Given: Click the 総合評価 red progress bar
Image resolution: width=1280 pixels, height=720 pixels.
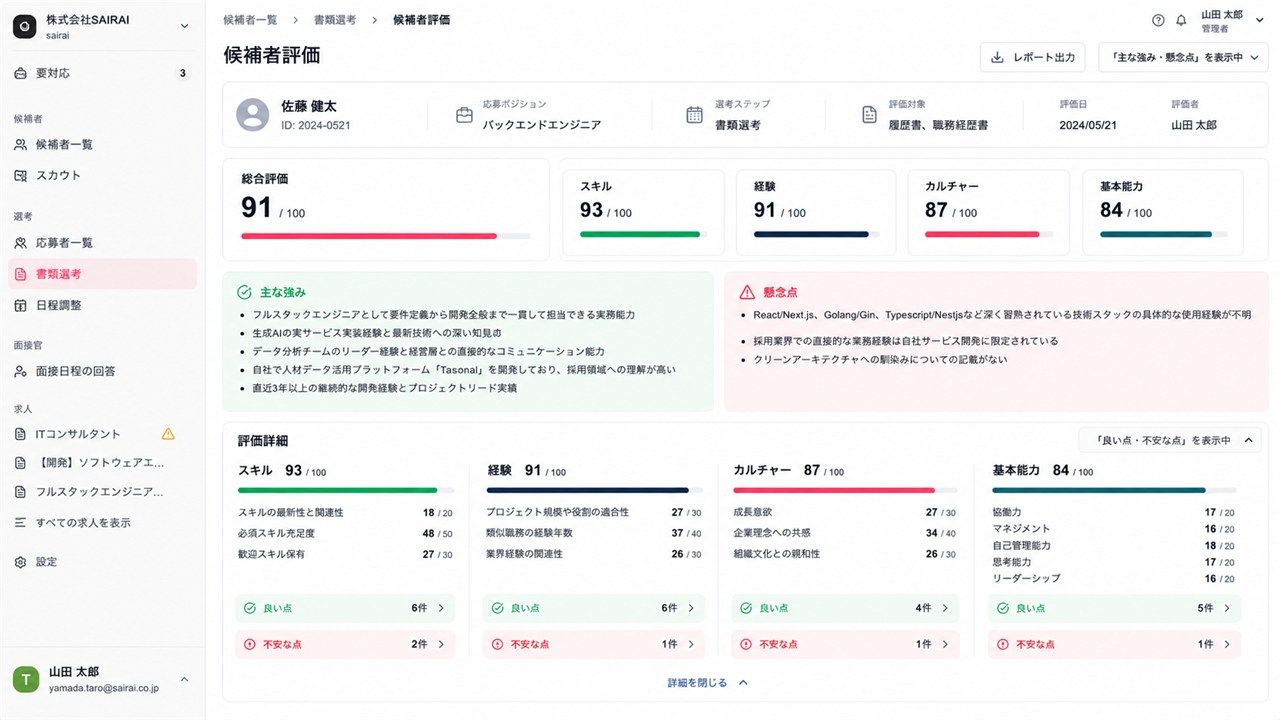Looking at the screenshot, I should pyautogui.click(x=386, y=236).
